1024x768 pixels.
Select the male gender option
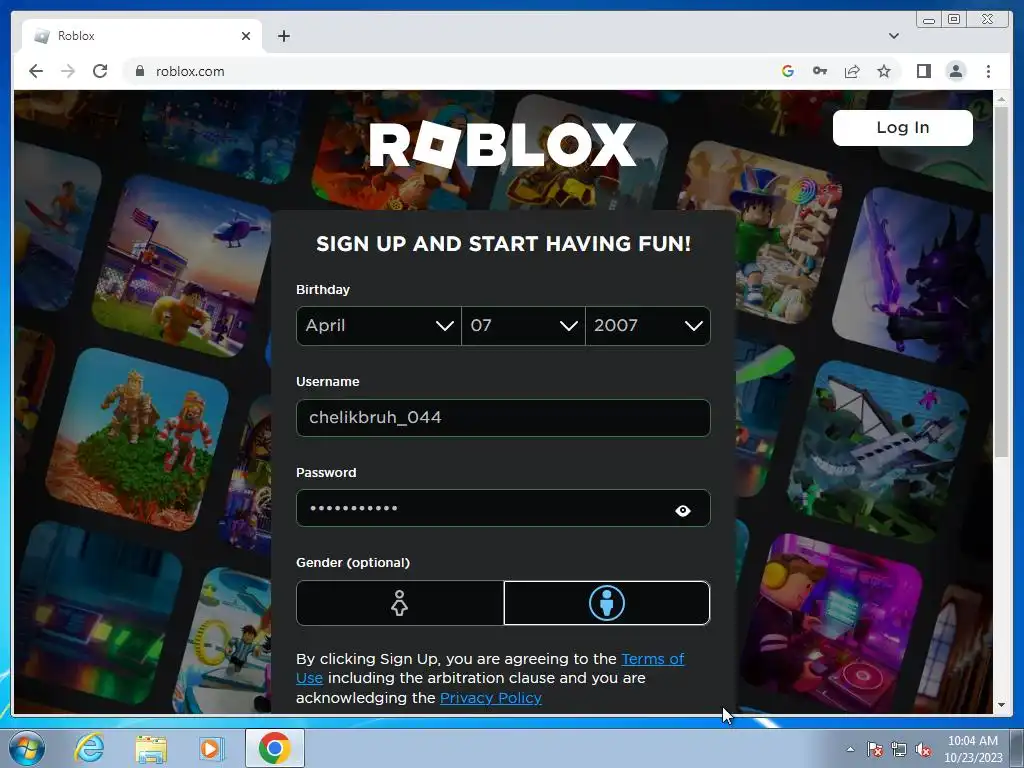pos(607,603)
